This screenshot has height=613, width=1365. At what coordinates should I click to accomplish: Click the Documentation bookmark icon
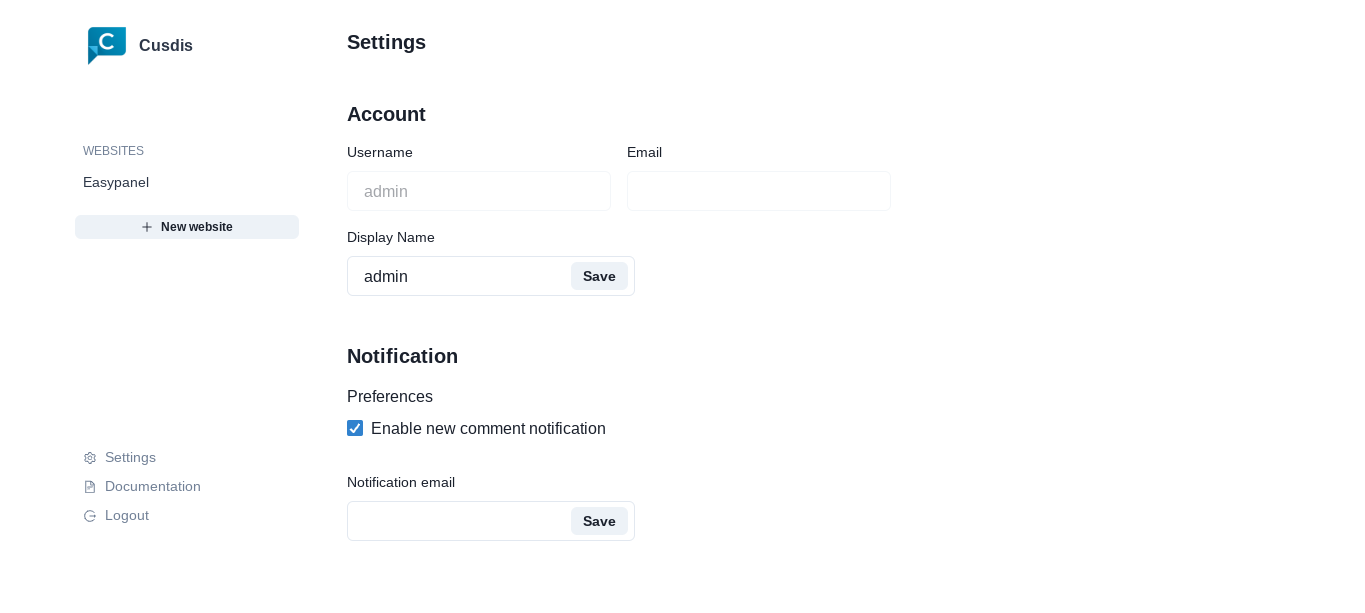click(x=89, y=487)
